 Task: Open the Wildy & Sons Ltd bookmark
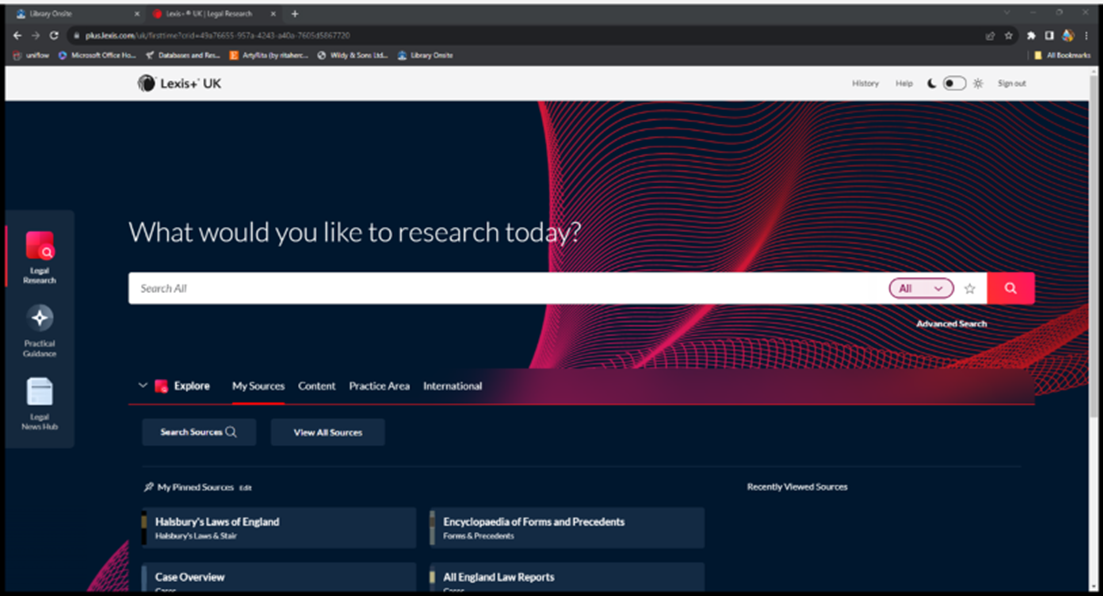click(352, 55)
